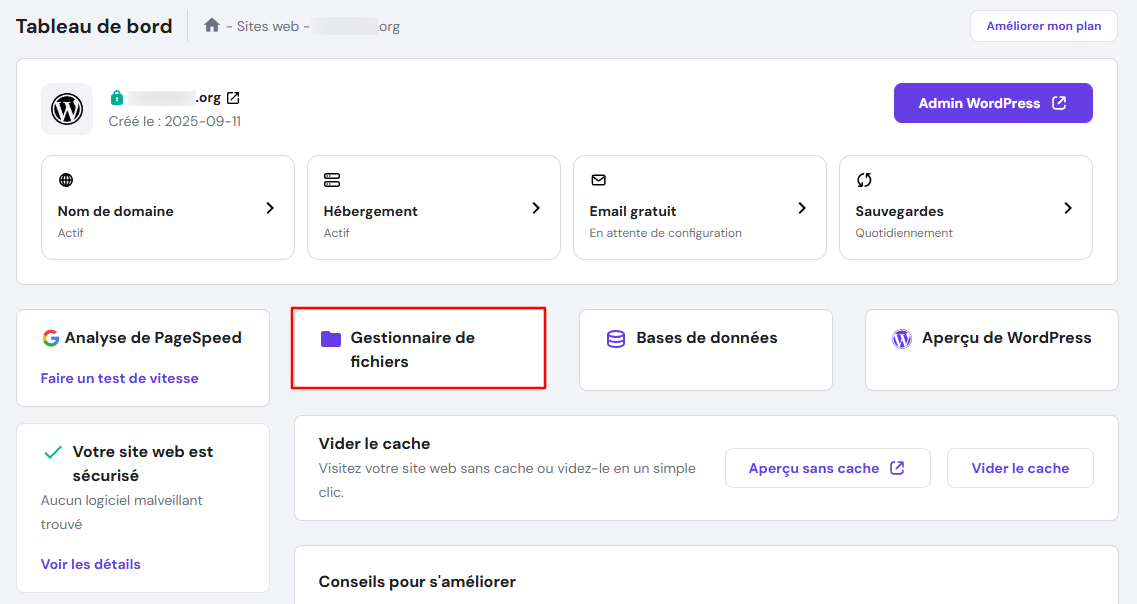Screen dimensions: 1137x604
Task: Click the Améliorer mon plan button
Action: click(1043, 26)
